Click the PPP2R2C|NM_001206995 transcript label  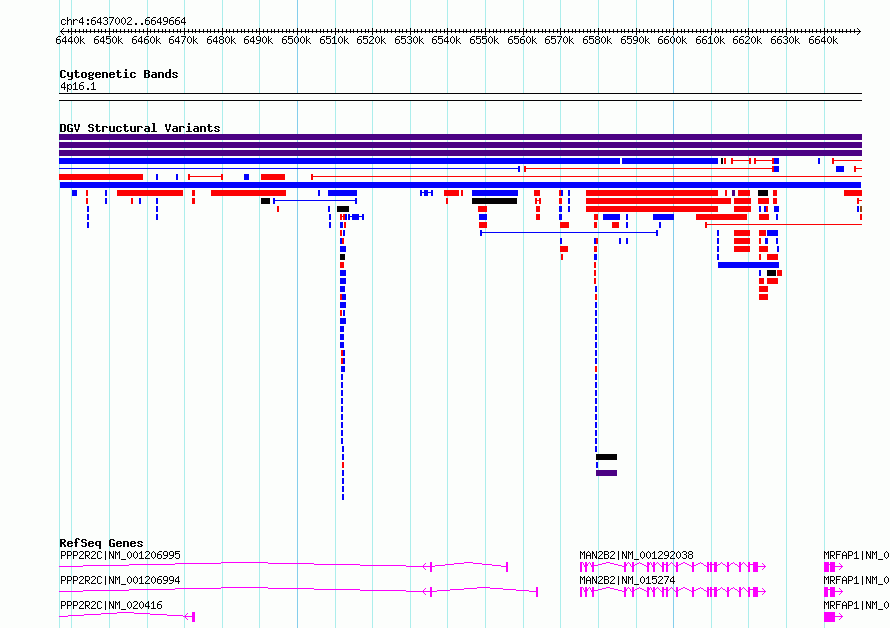(x=120, y=555)
